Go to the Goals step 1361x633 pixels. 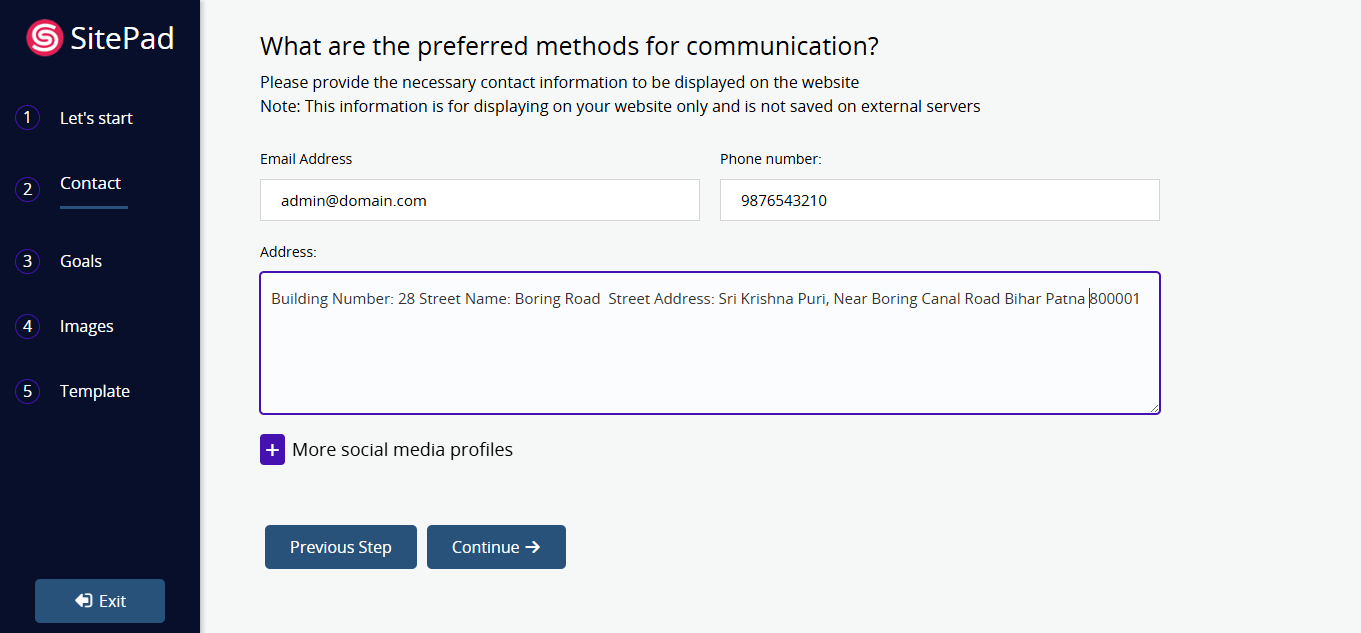pos(81,261)
